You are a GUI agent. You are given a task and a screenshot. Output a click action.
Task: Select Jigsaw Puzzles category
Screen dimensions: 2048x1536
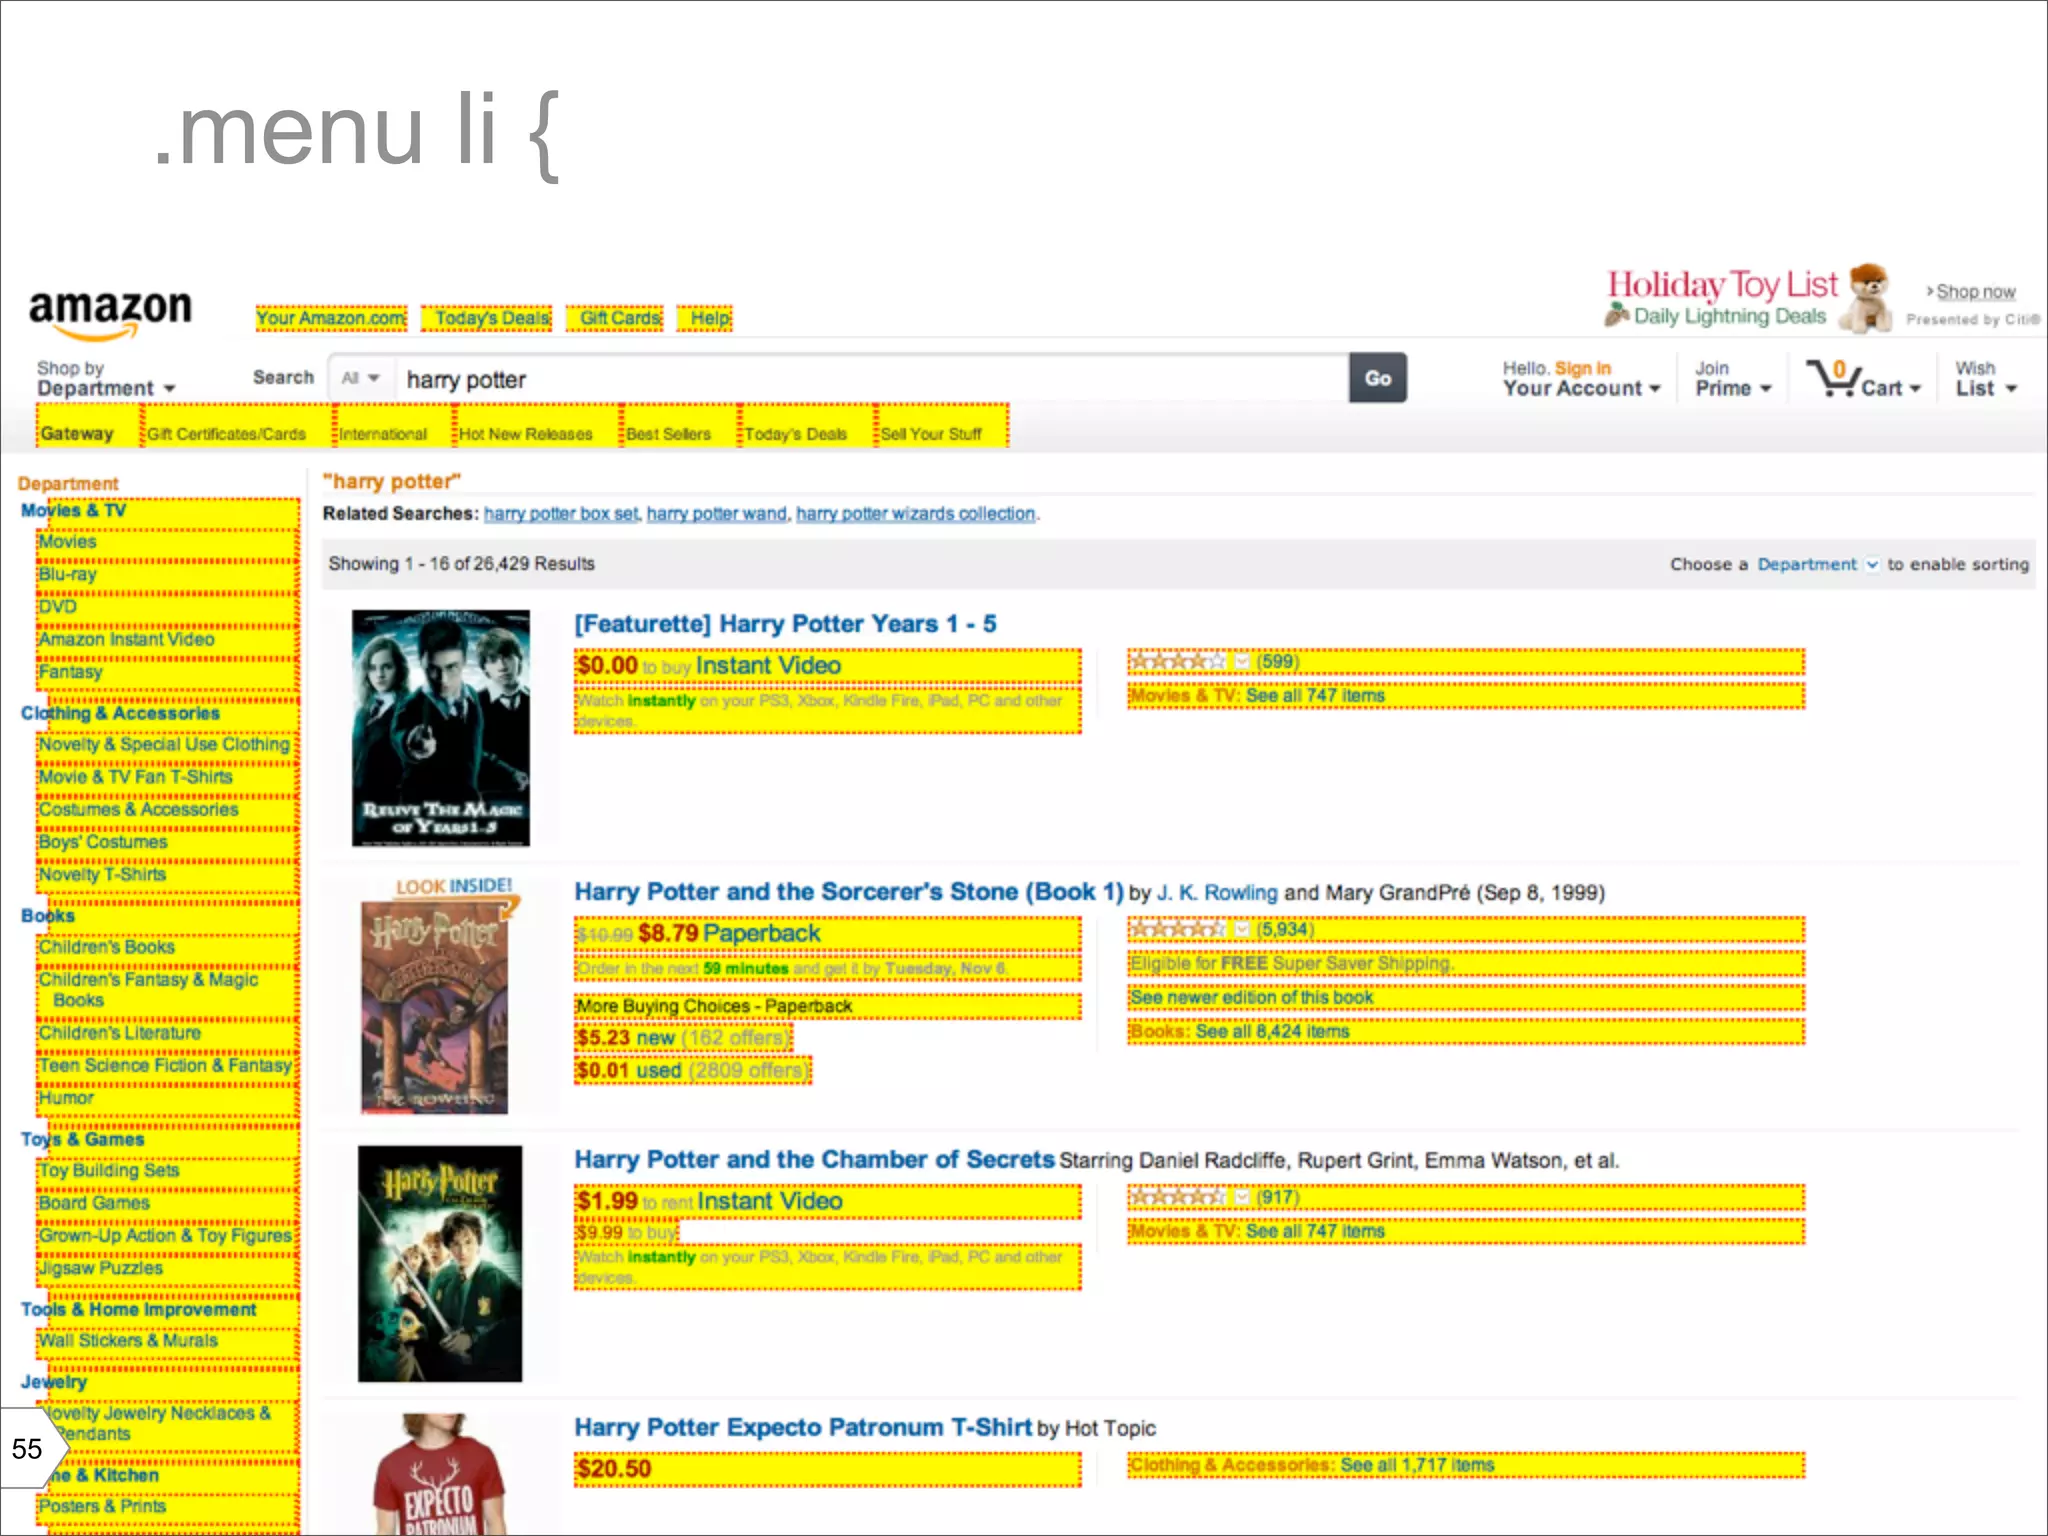100,1268
